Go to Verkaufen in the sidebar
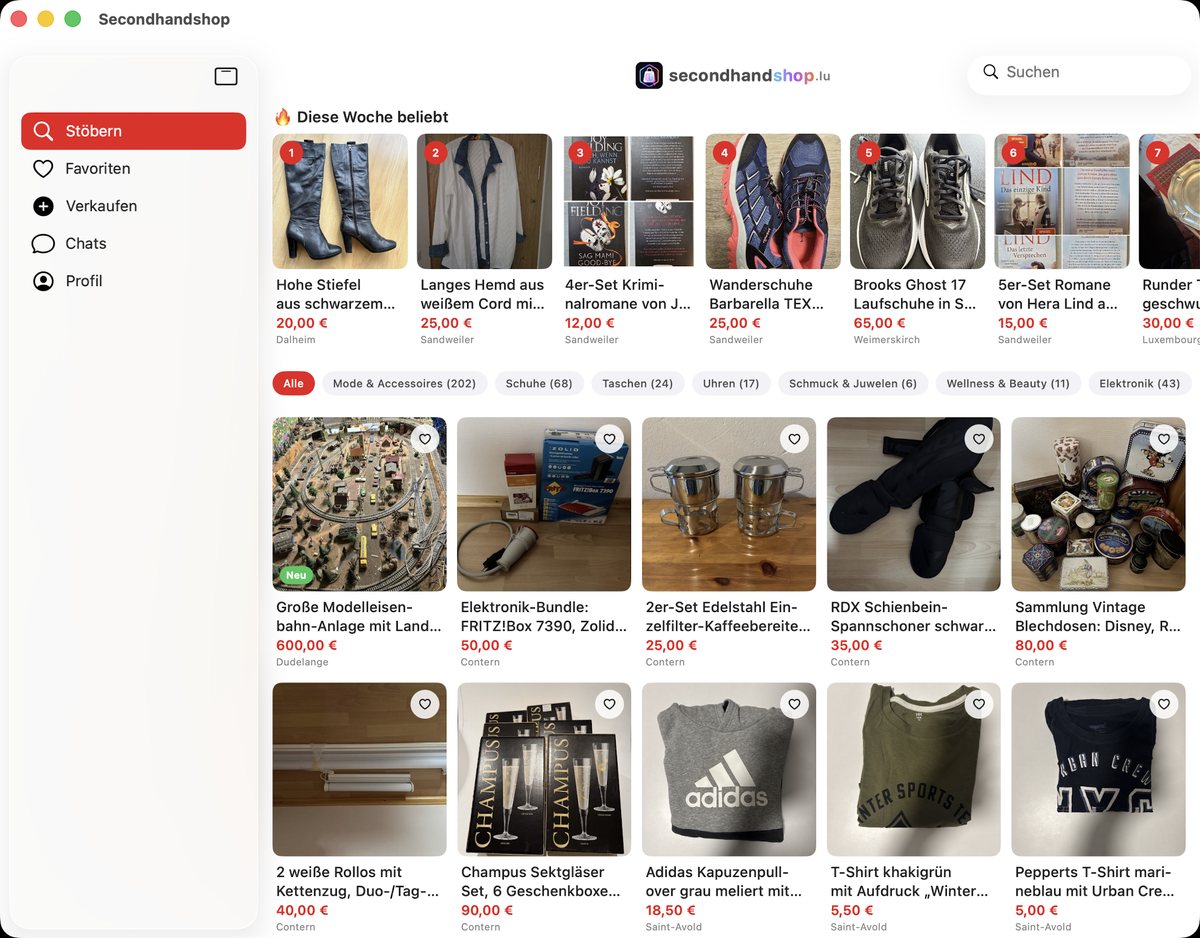Screen dimensions: 1200x938 [x=133, y=206]
